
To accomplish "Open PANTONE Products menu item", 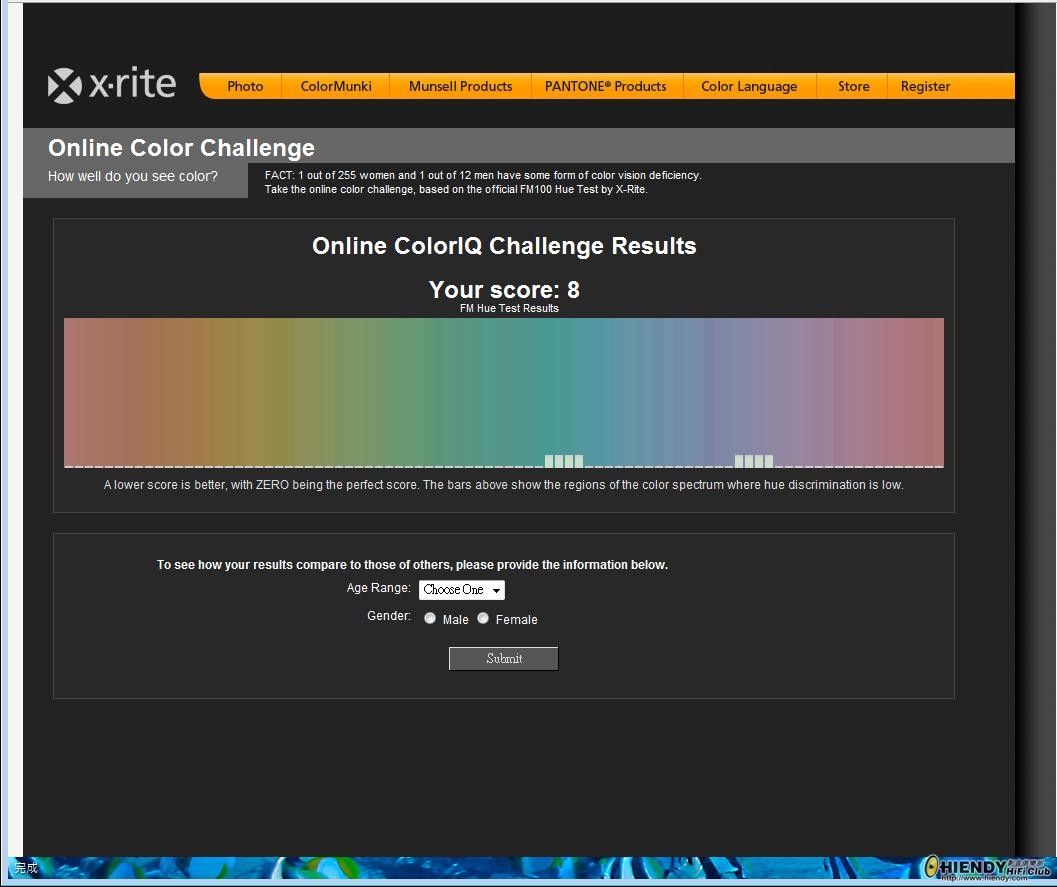I will point(605,86).
